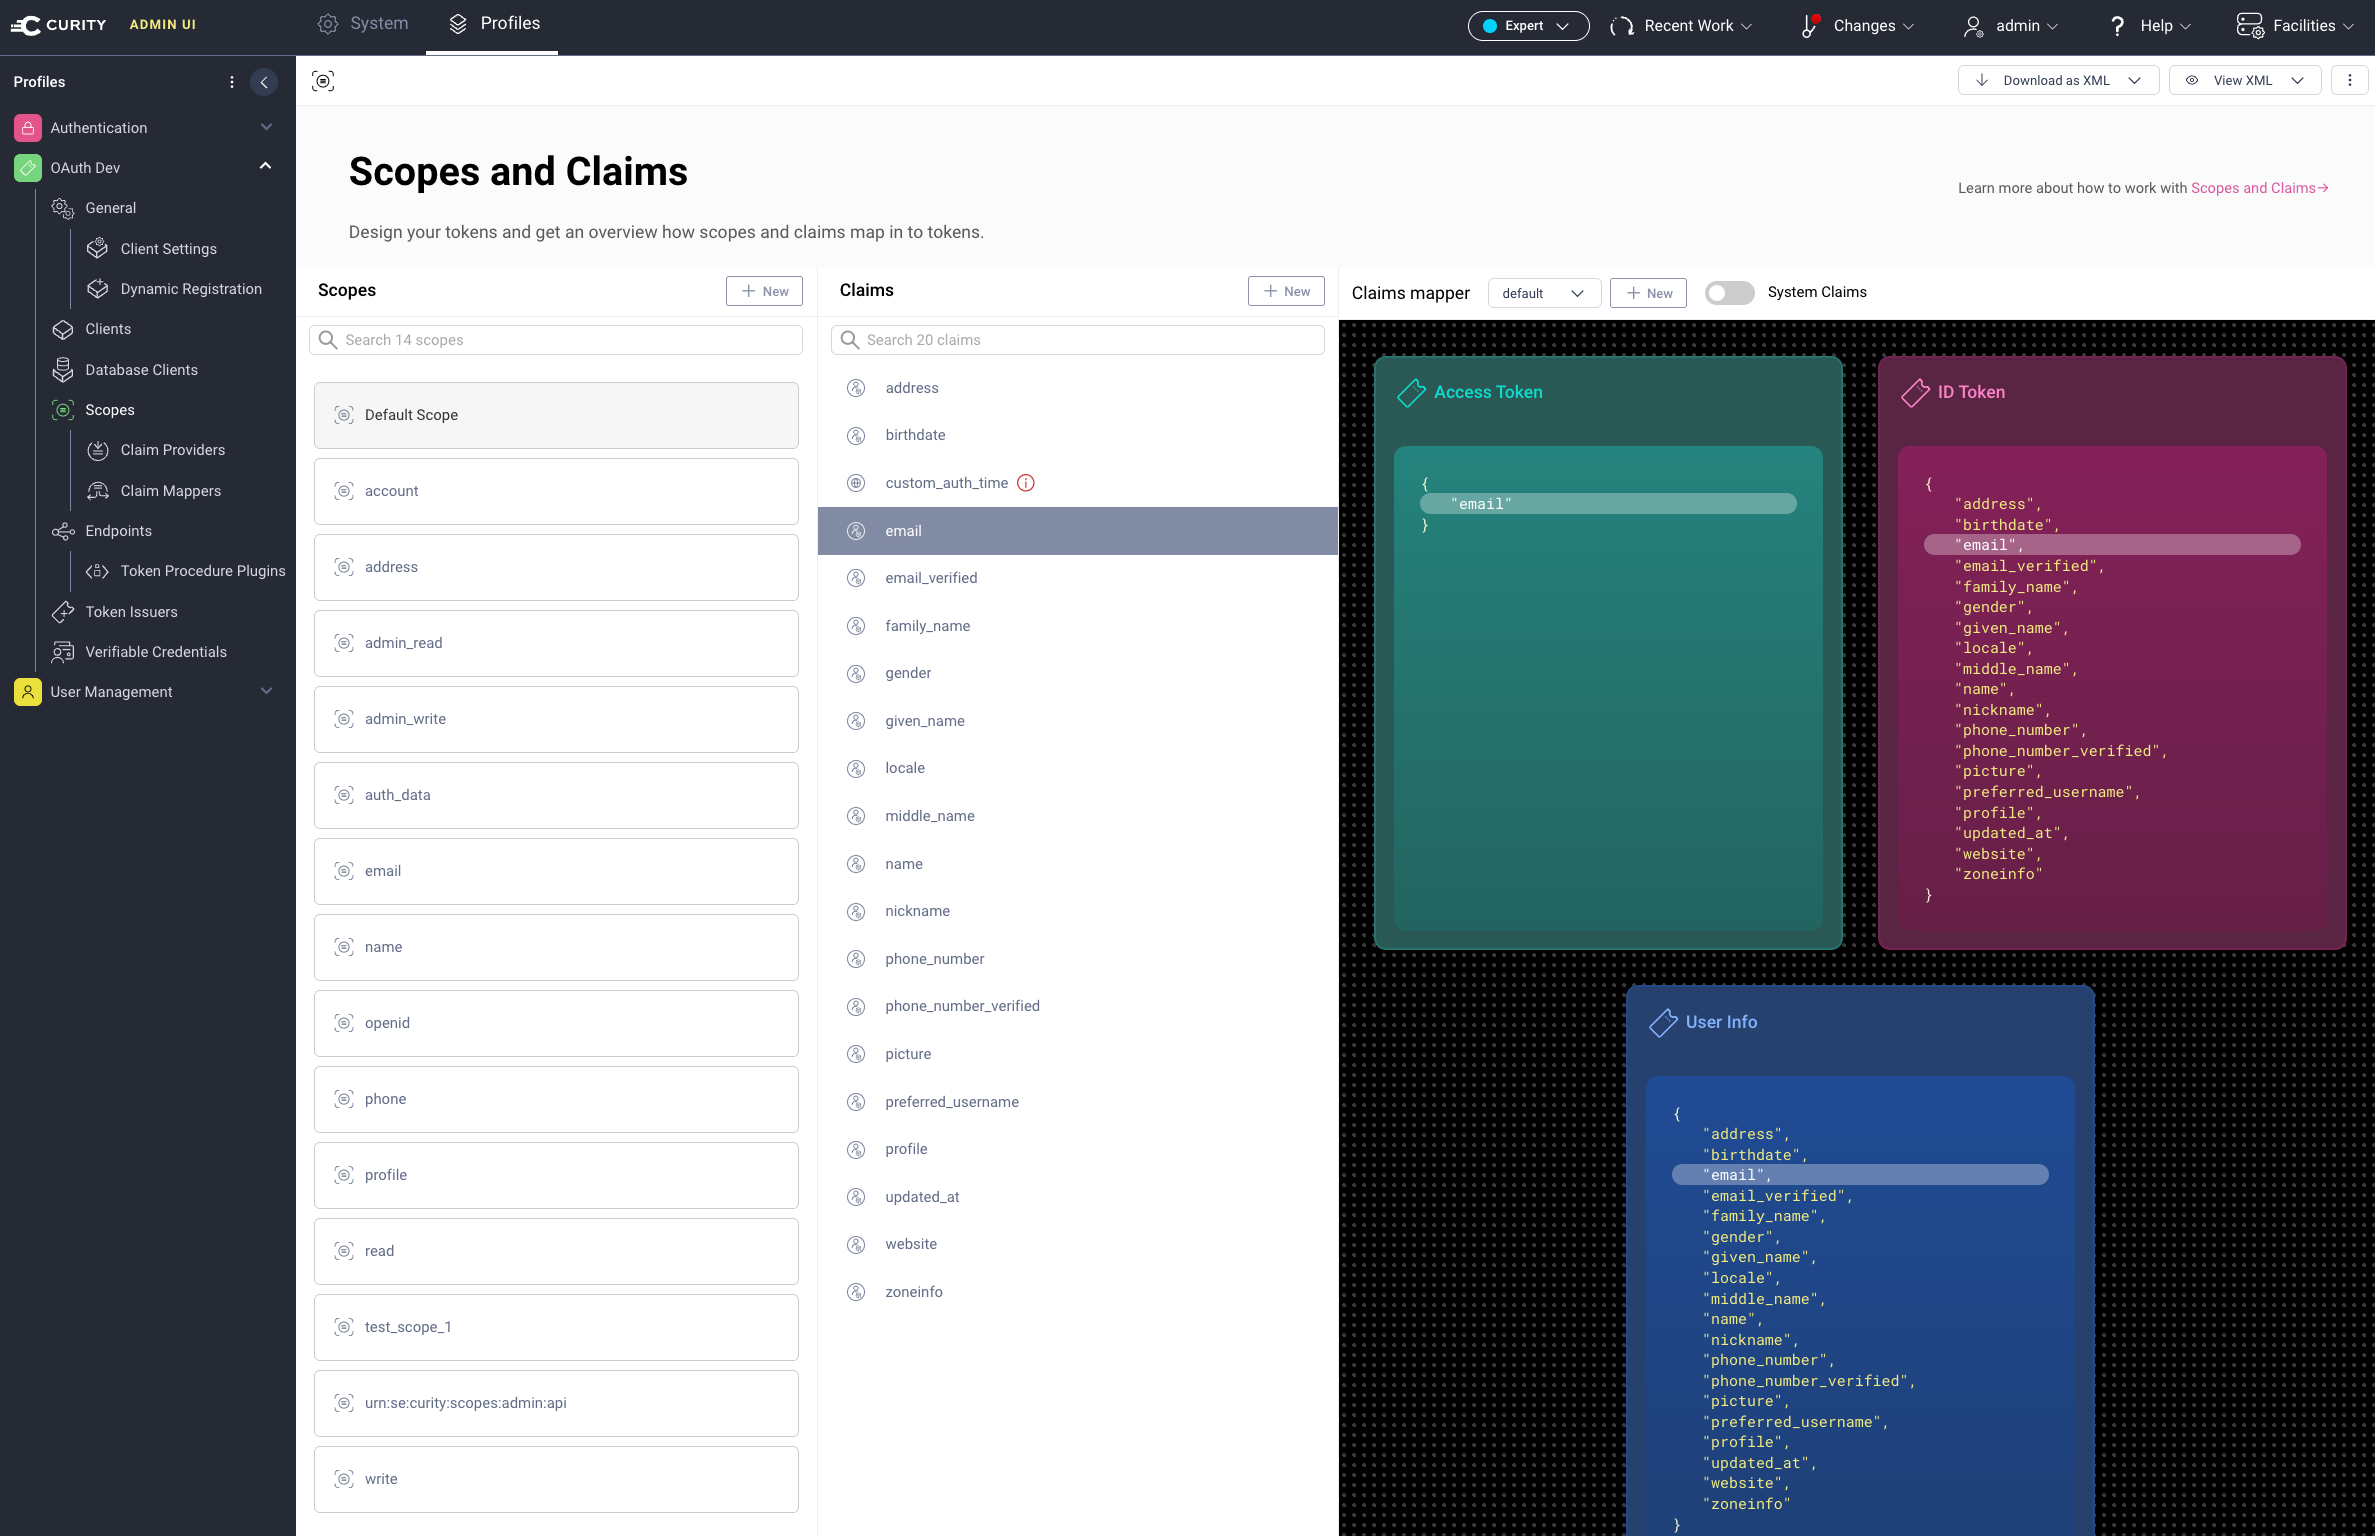Collapse the Profiles sidebar with arrow icon
The image size is (2375, 1536).
pos(264,82)
